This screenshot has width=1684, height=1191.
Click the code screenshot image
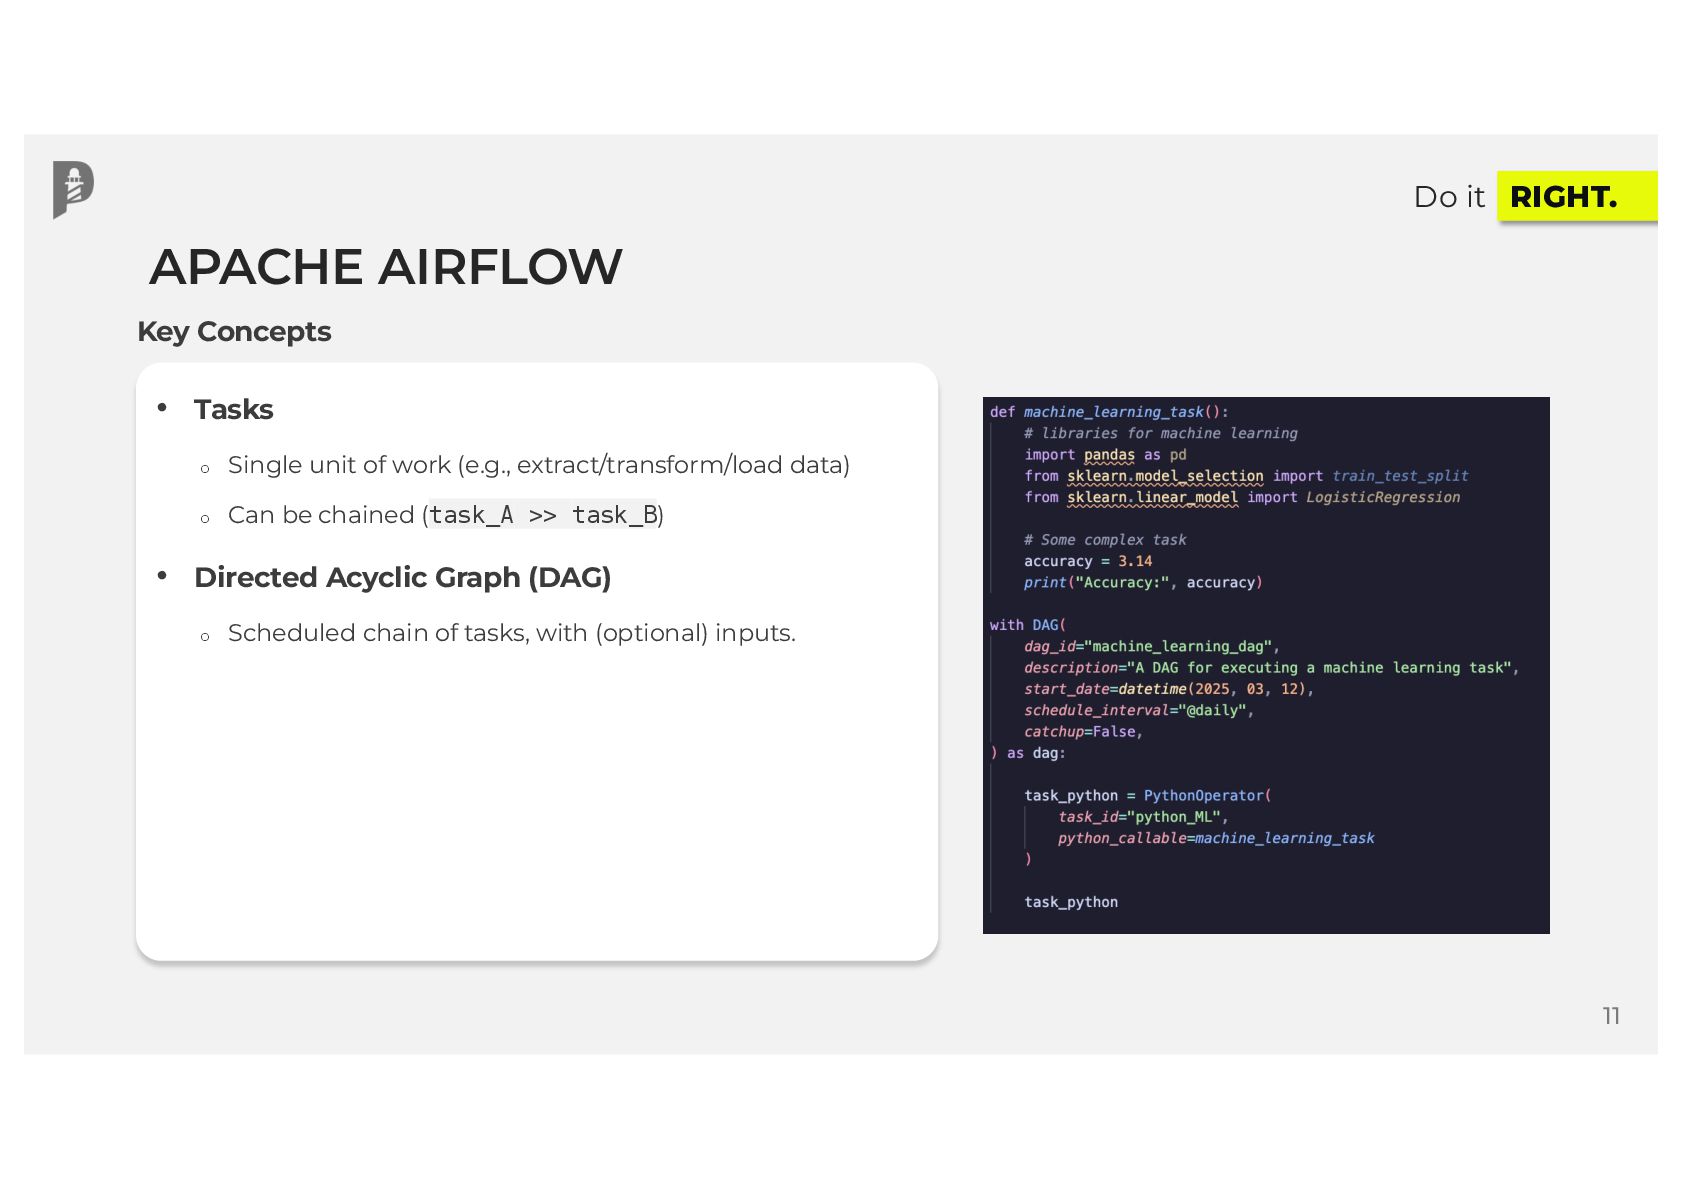pos(1266,665)
